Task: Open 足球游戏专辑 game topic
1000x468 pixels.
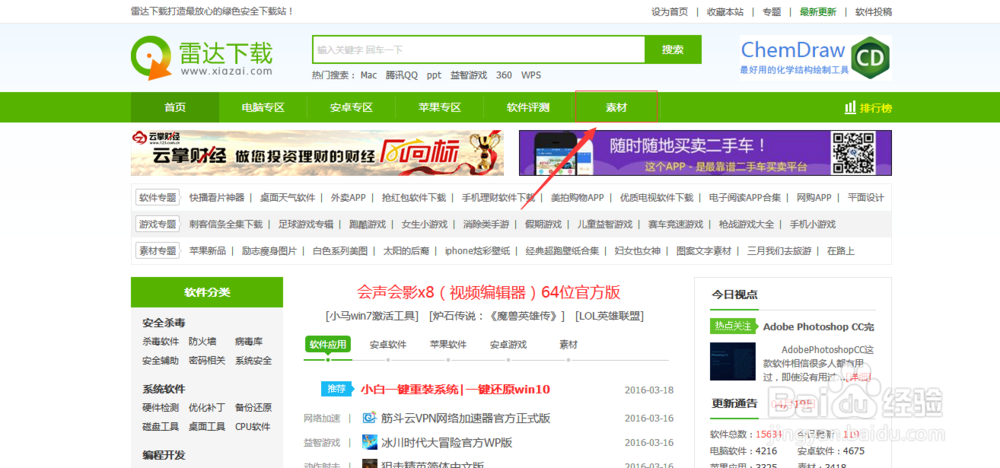Action: pos(306,224)
